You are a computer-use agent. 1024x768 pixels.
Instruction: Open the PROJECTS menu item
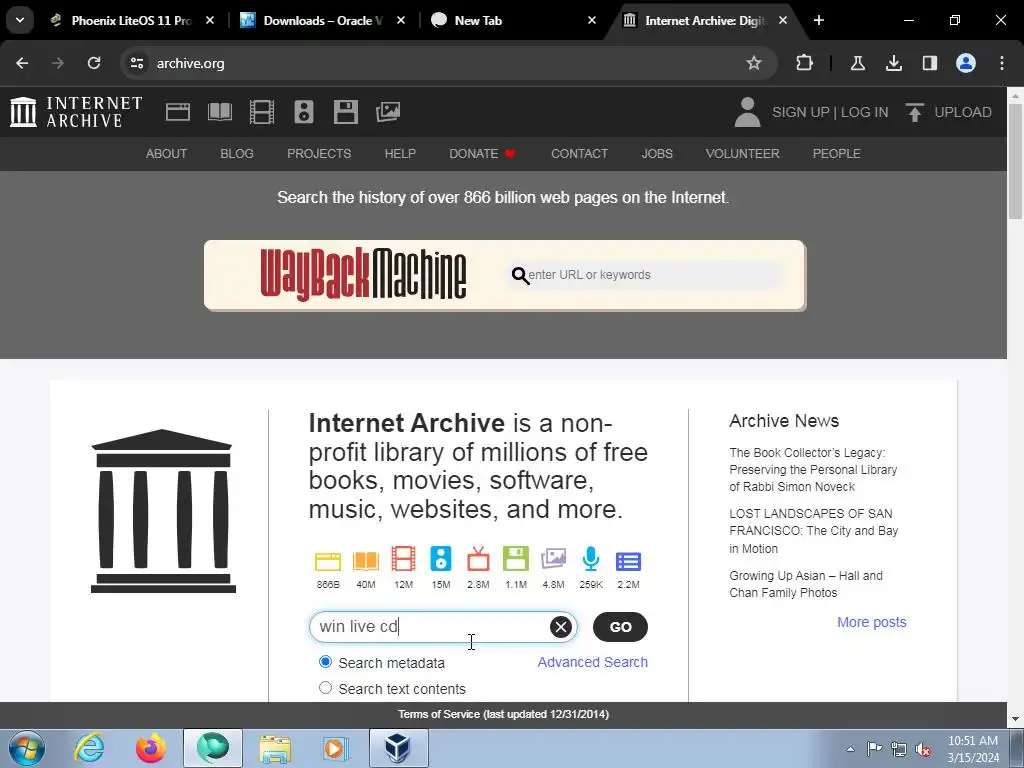(x=319, y=153)
